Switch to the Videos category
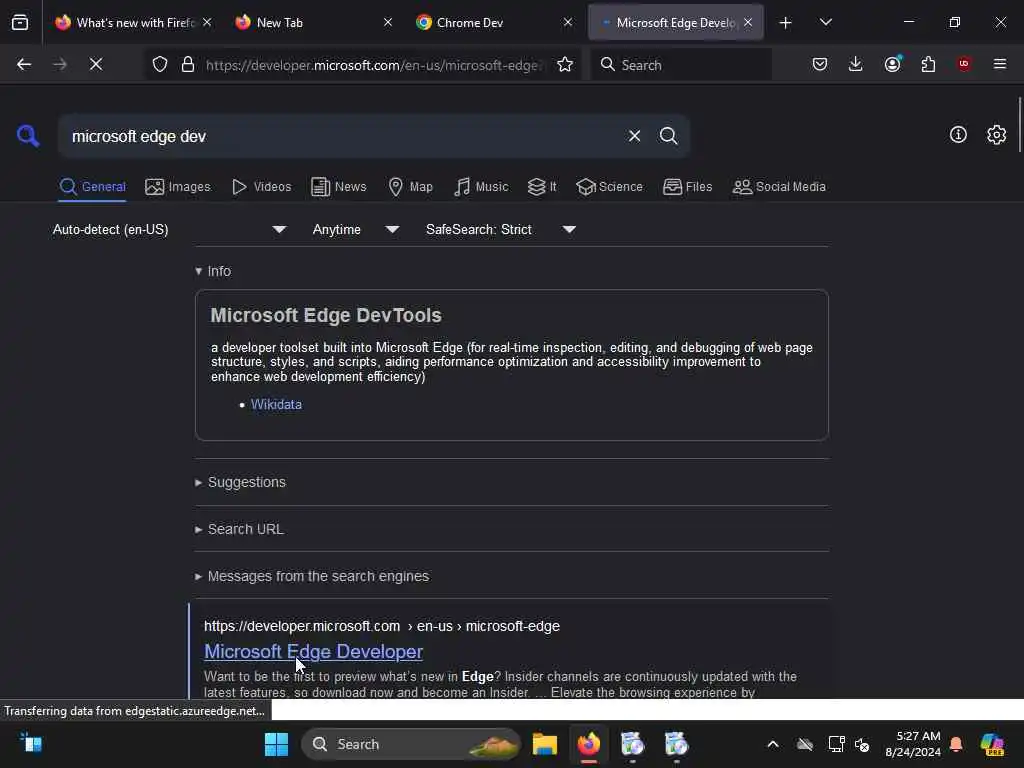 pos(261,187)
